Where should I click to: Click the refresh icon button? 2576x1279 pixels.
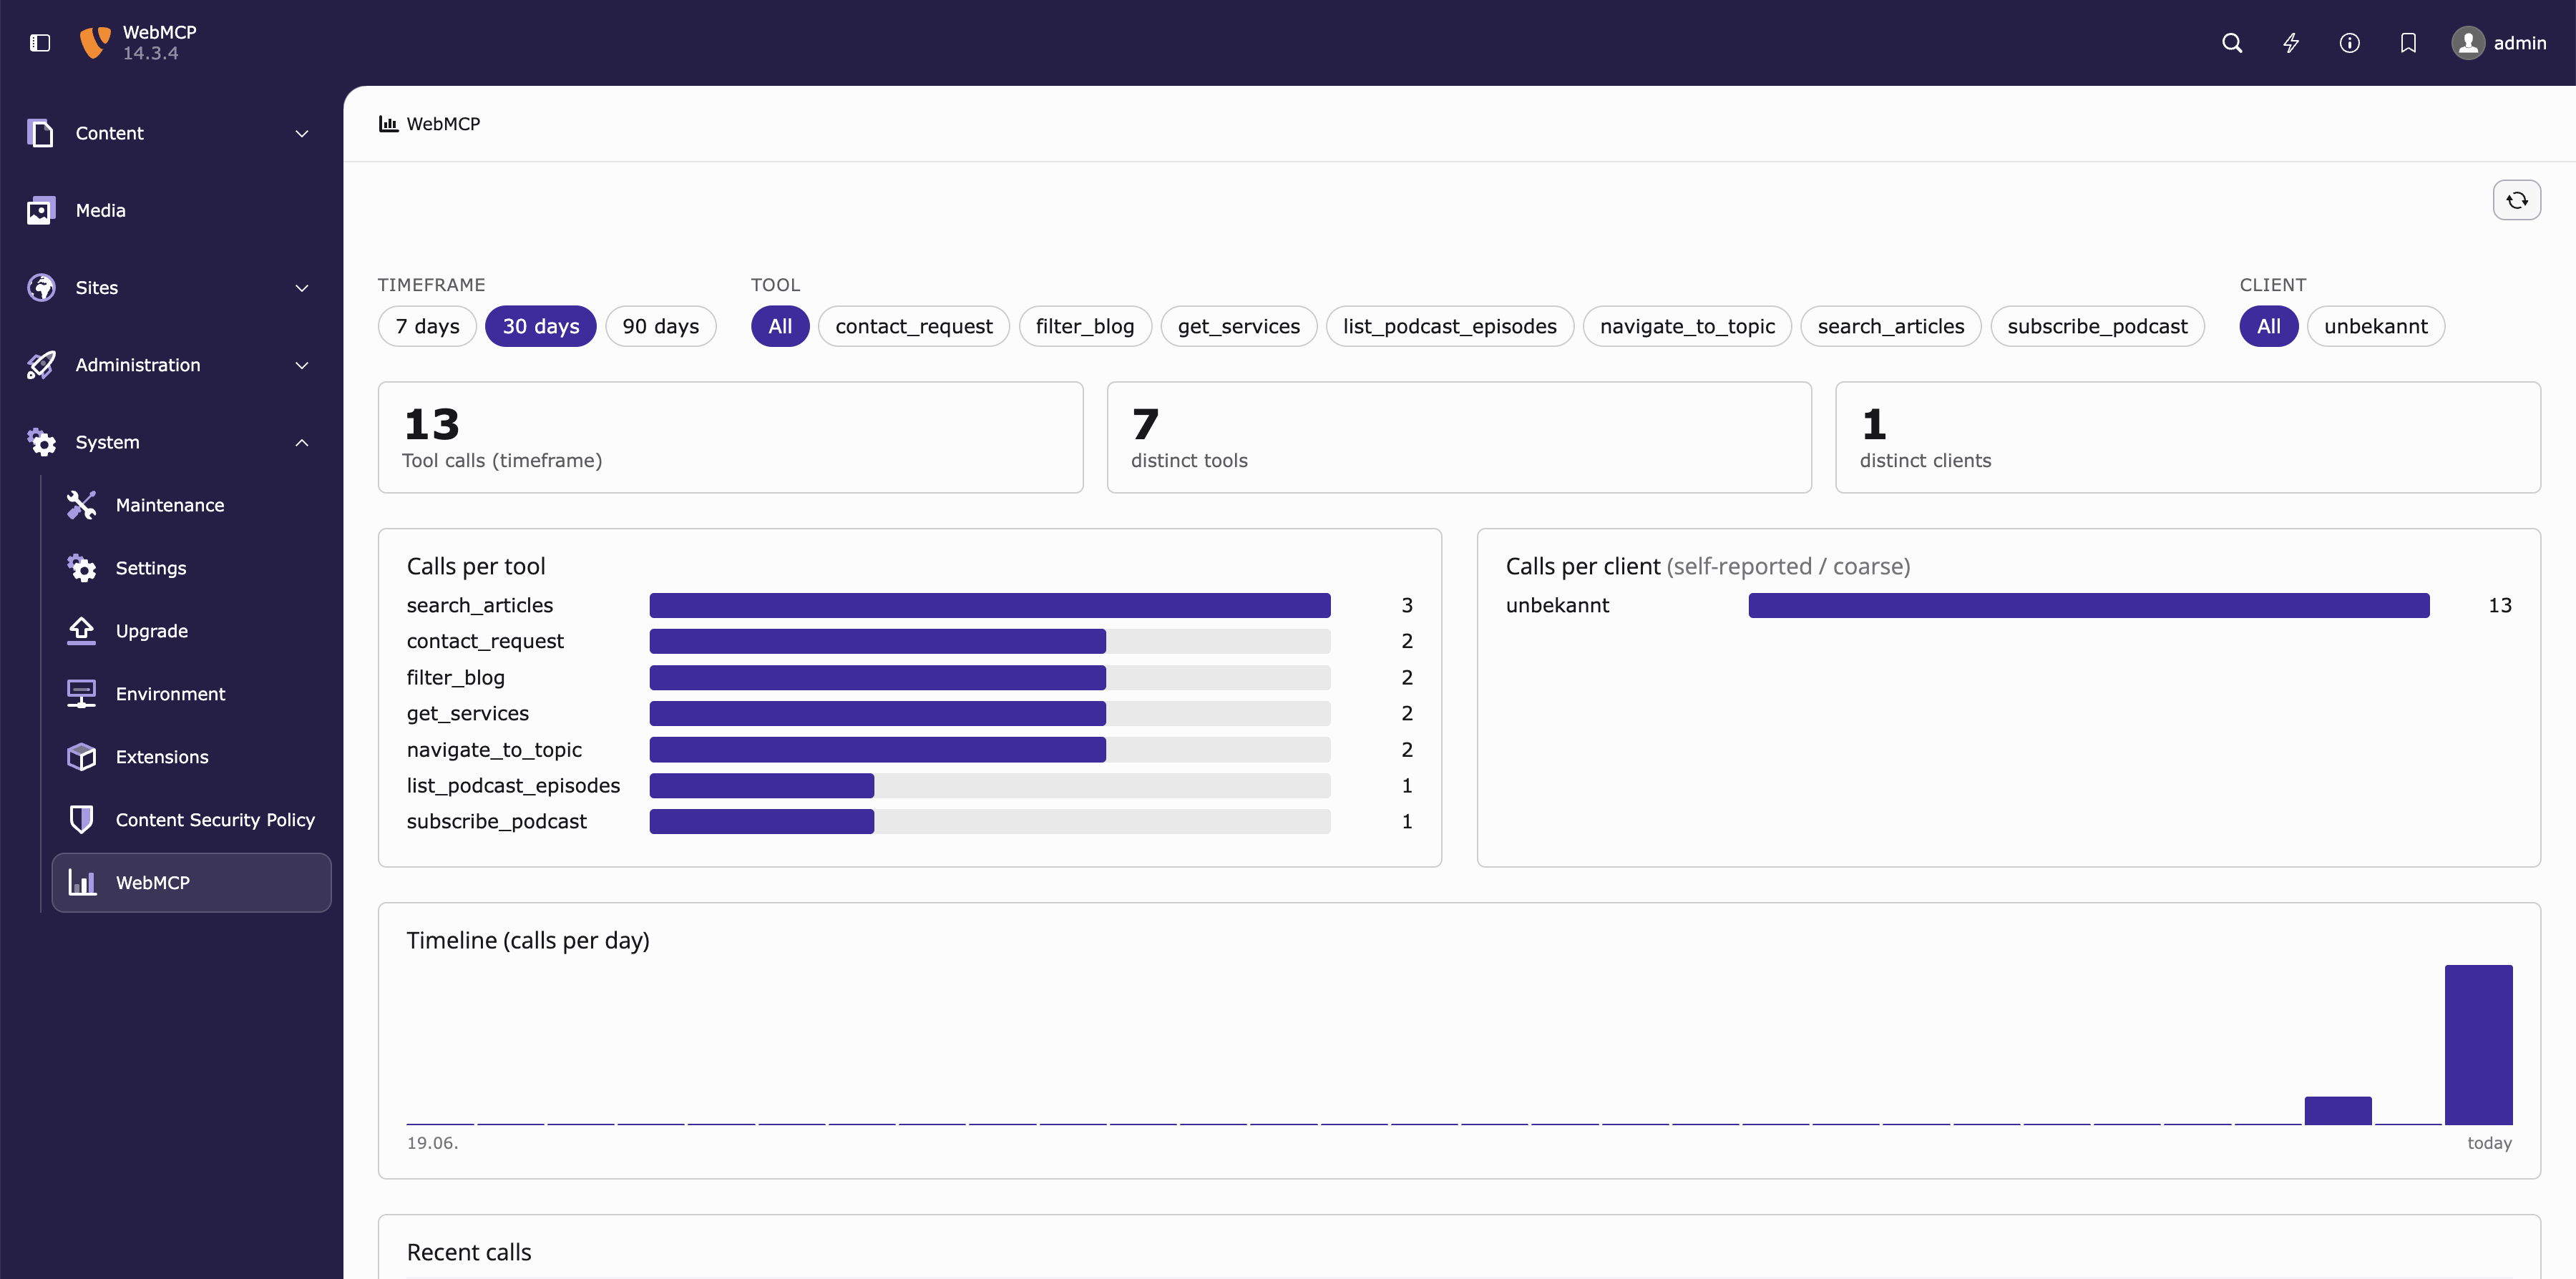pyautogui.click(x=2517, y=200)
